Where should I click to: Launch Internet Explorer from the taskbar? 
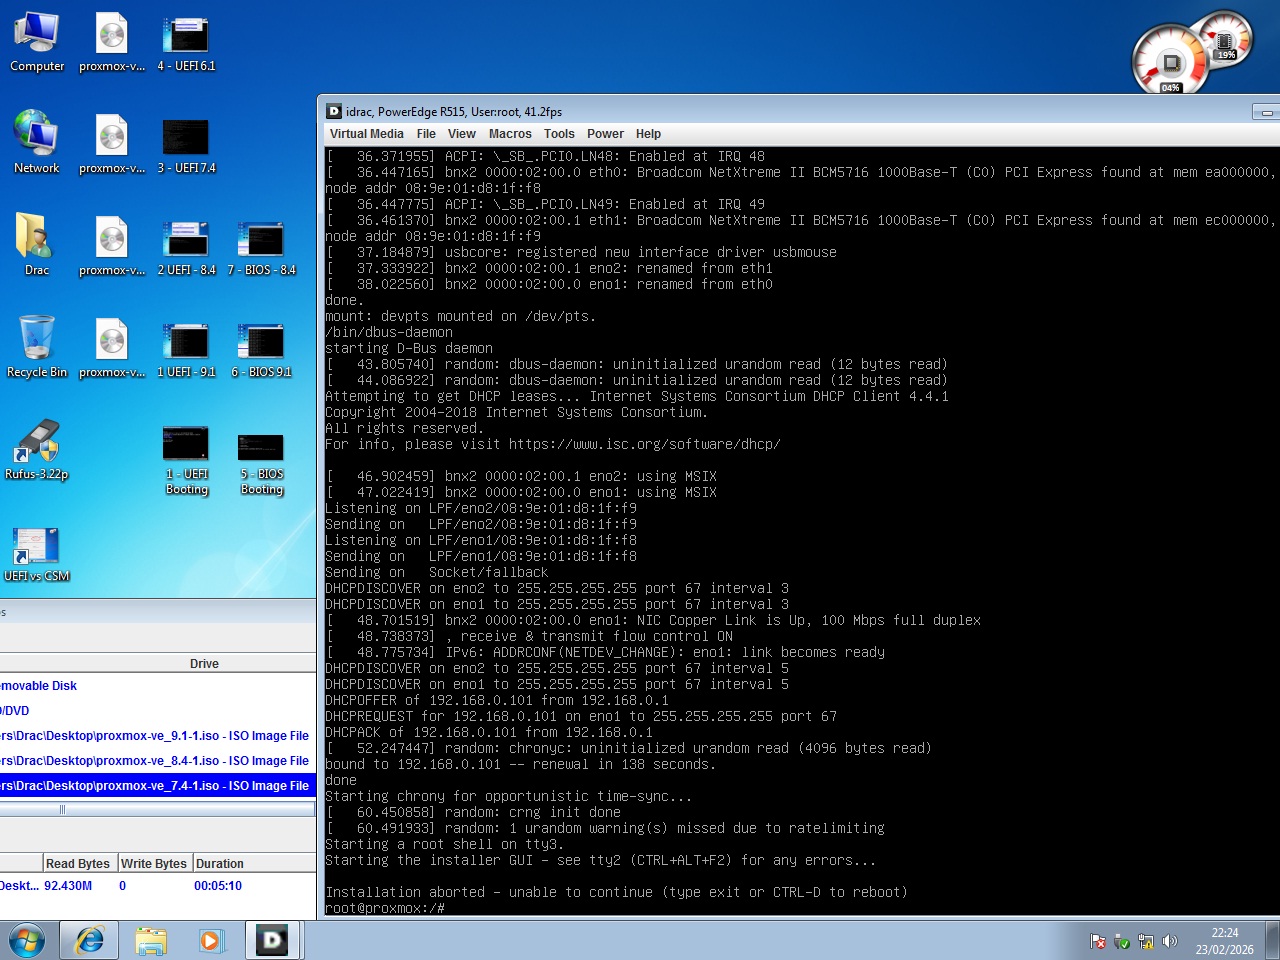coord(90,940)
